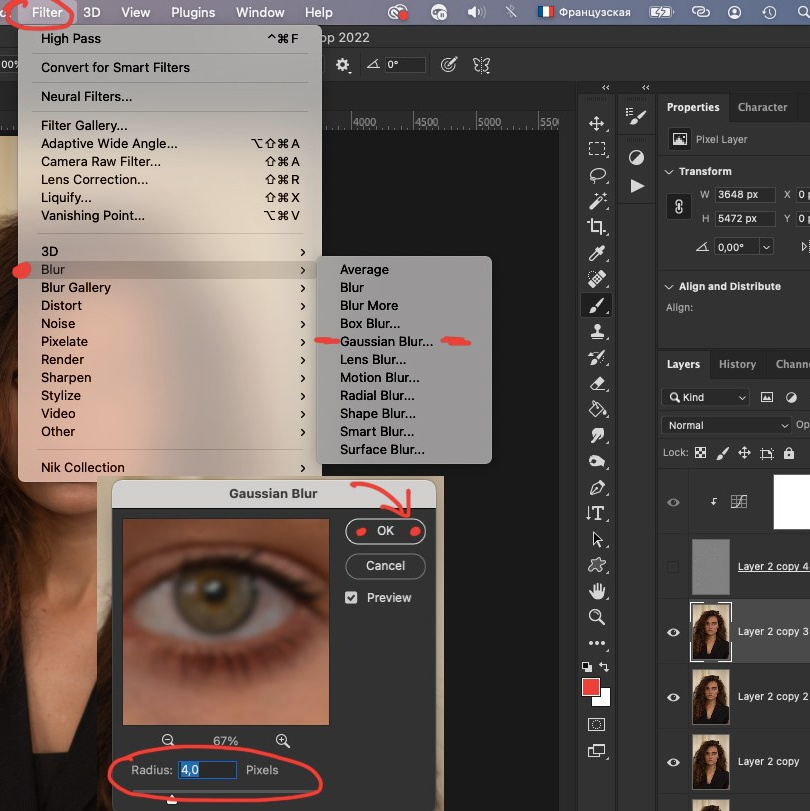Screen dimensions: 810x811
Task: Select the Horizontal Type tool
Action: point(595,513)
